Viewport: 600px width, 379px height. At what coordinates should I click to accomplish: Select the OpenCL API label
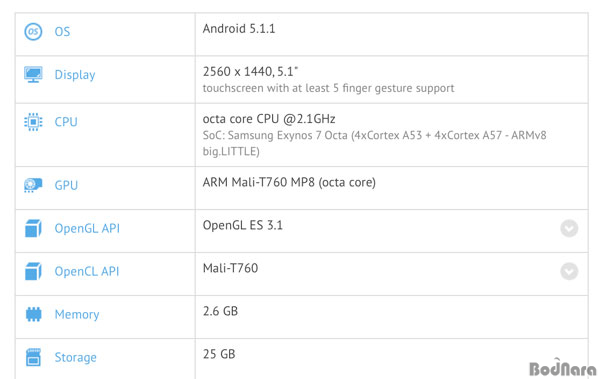point(87,271)
